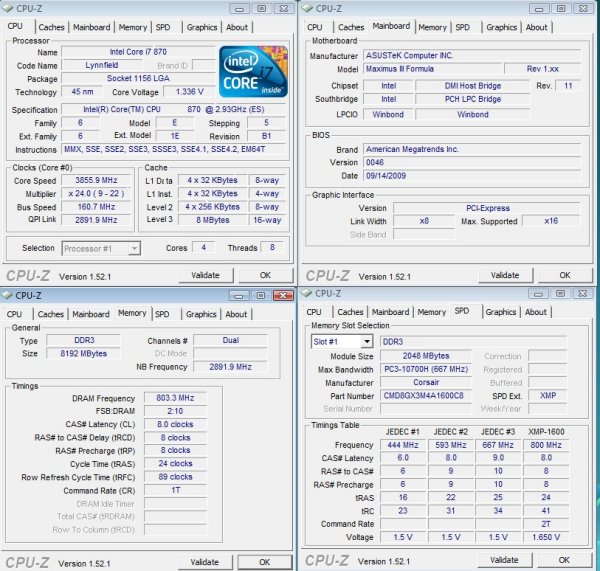Click the Core Voltage value 1.336 V
The image size is (600, 571).
(x=189, y=91)
